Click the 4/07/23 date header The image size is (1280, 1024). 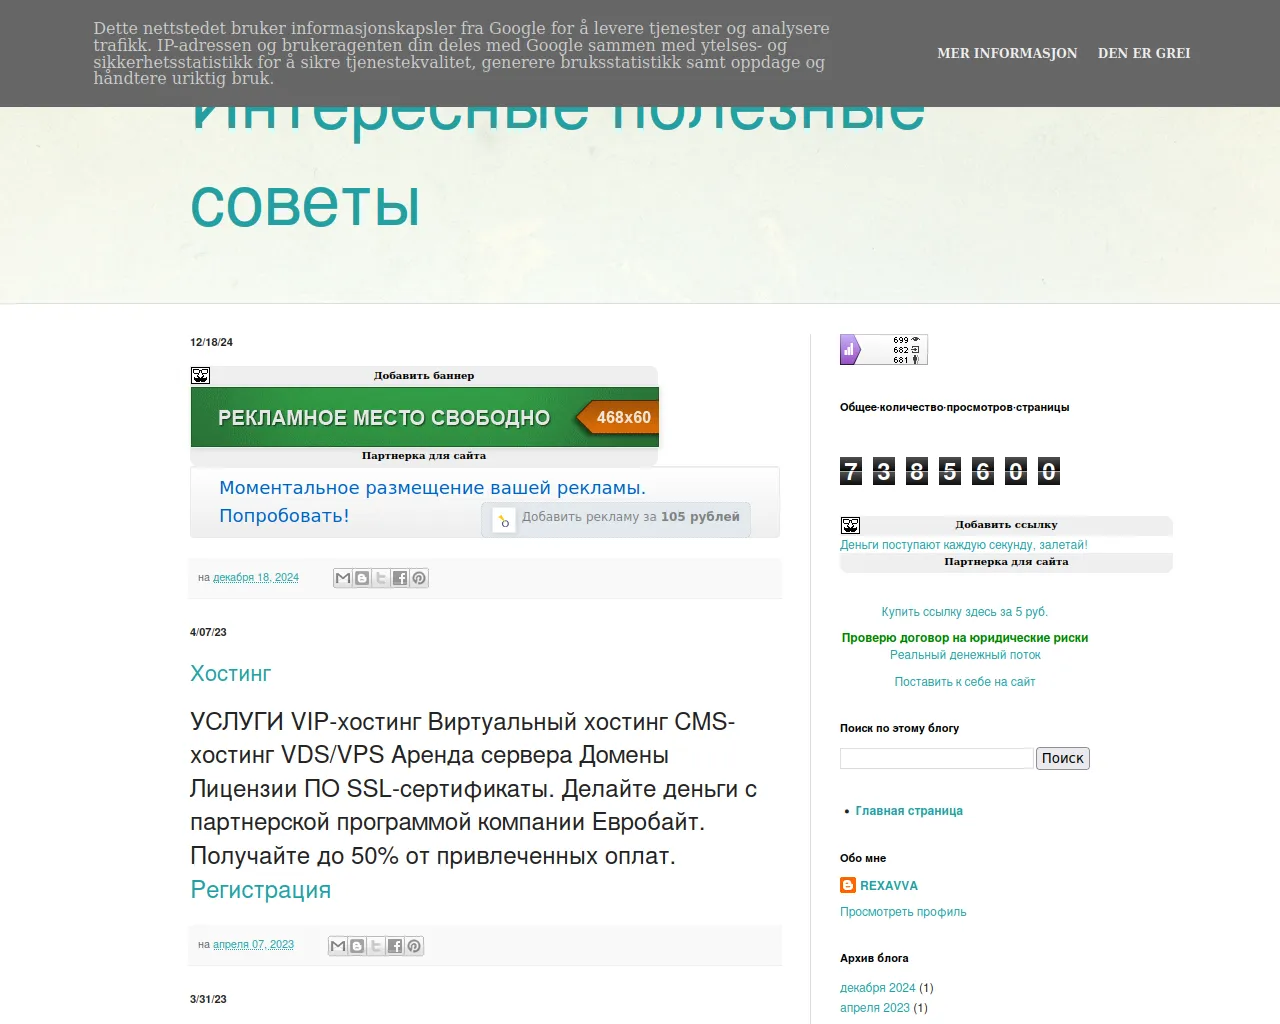coord(209,632)
